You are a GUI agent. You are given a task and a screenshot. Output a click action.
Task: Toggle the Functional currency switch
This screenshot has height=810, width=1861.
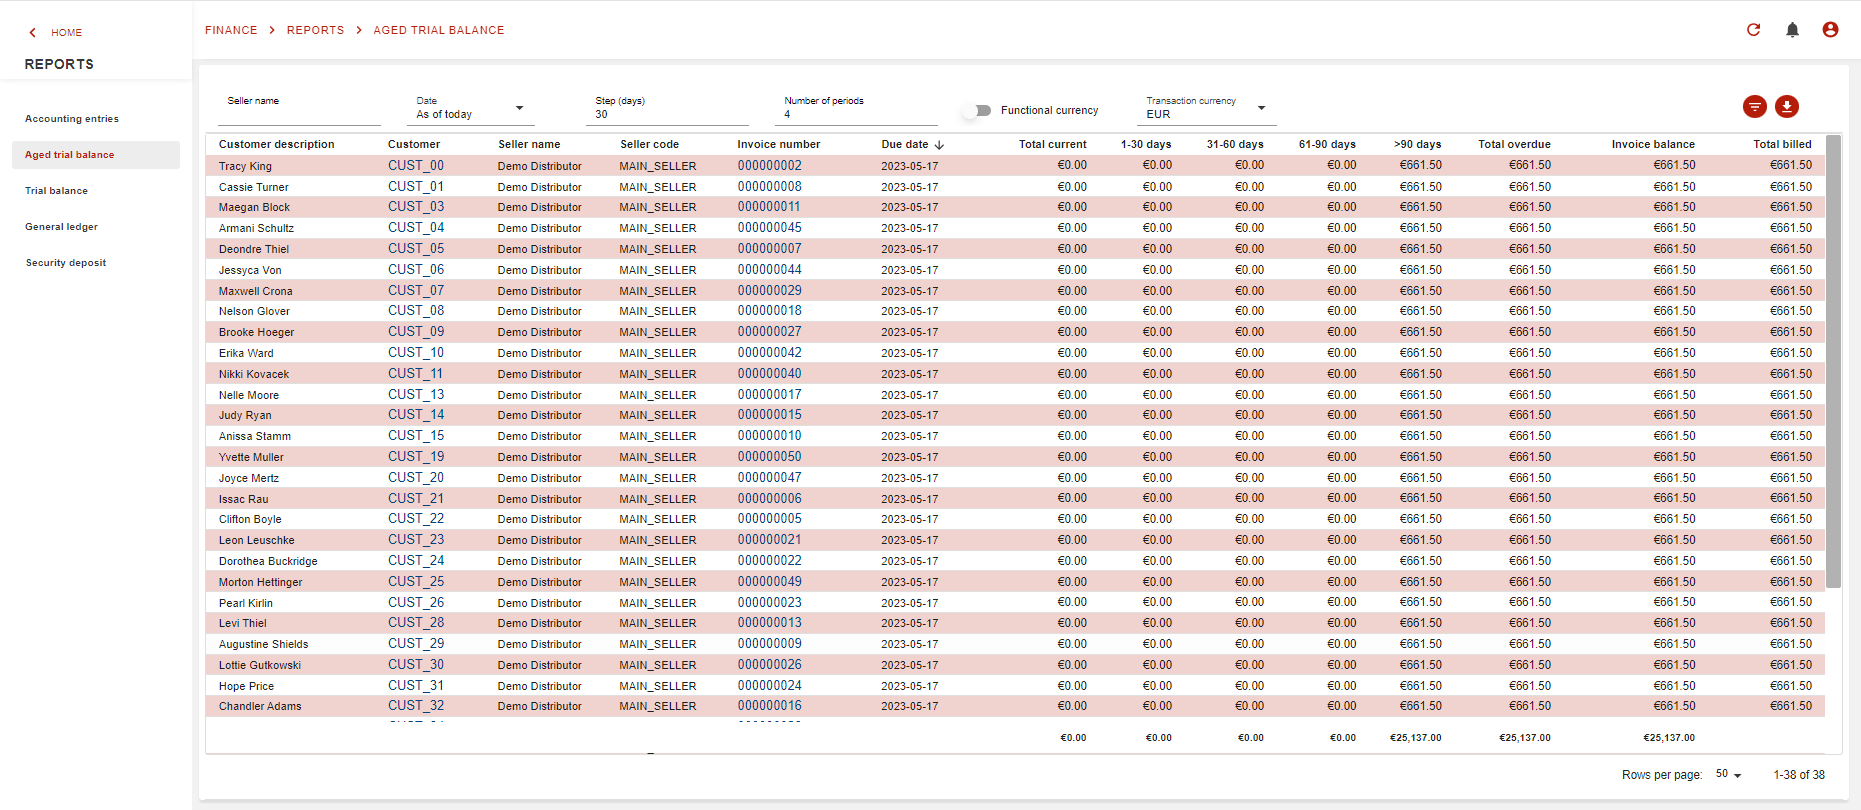(977, 111)
